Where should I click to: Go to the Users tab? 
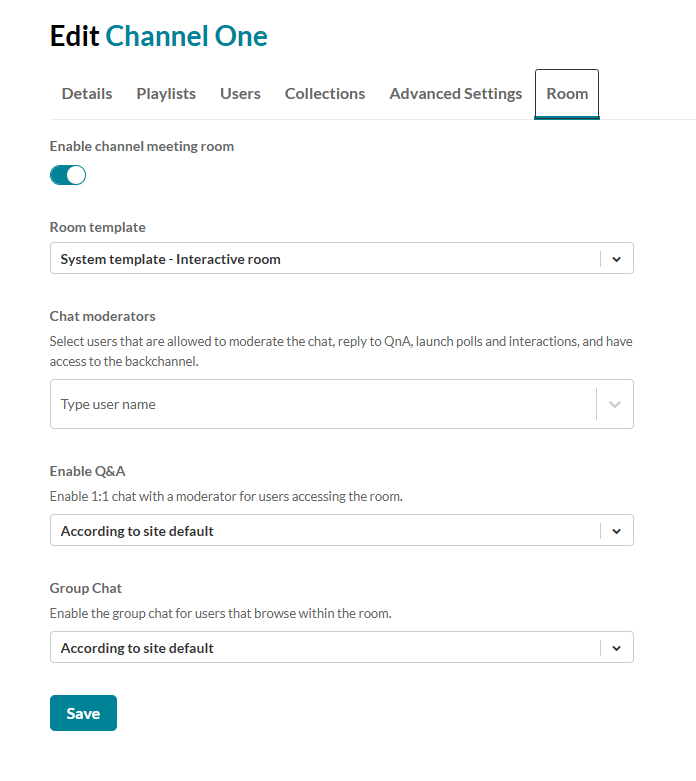240,94
